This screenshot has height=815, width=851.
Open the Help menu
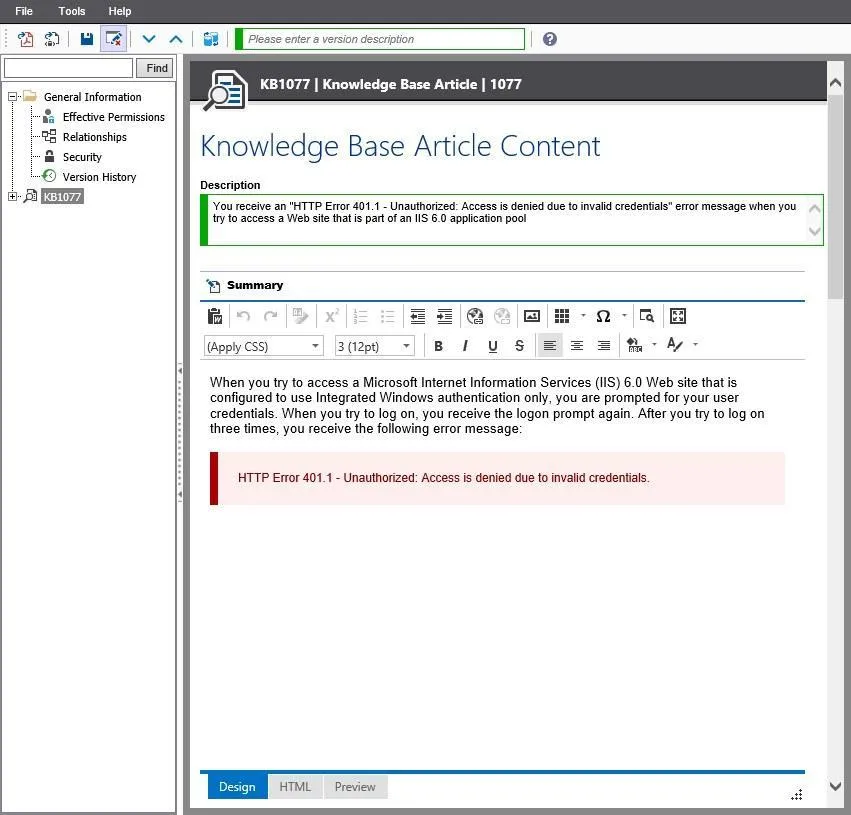click(x=119, y=11)
